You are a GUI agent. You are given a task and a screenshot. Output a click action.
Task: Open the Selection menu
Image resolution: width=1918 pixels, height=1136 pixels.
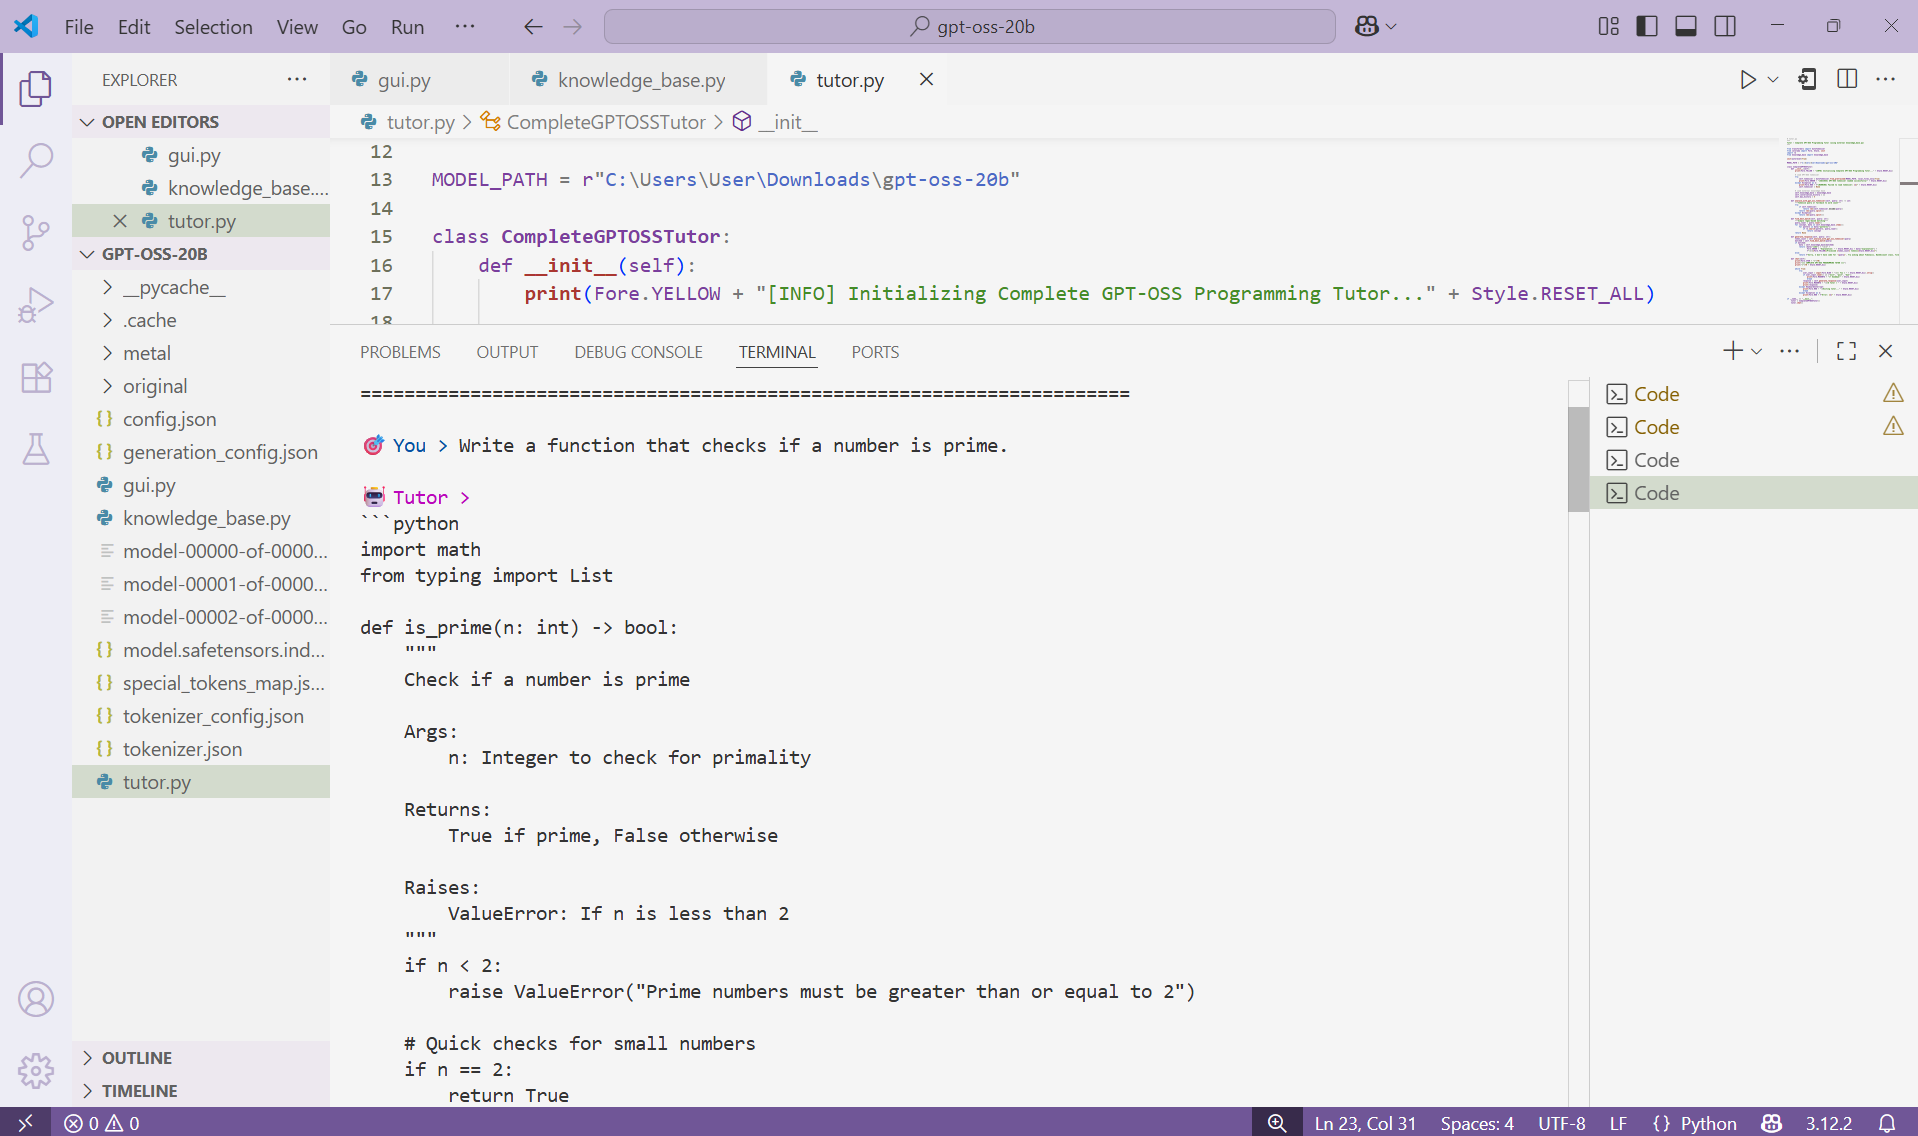pyautogui.click(x=213, y=27)
